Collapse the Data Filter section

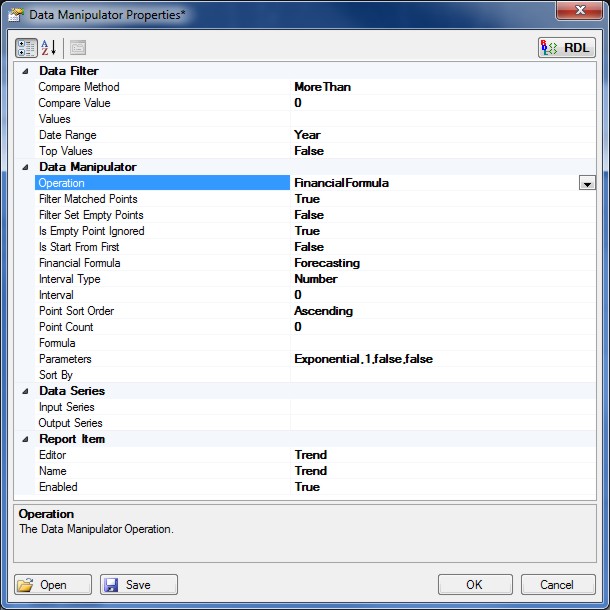[x=25, y=71]
